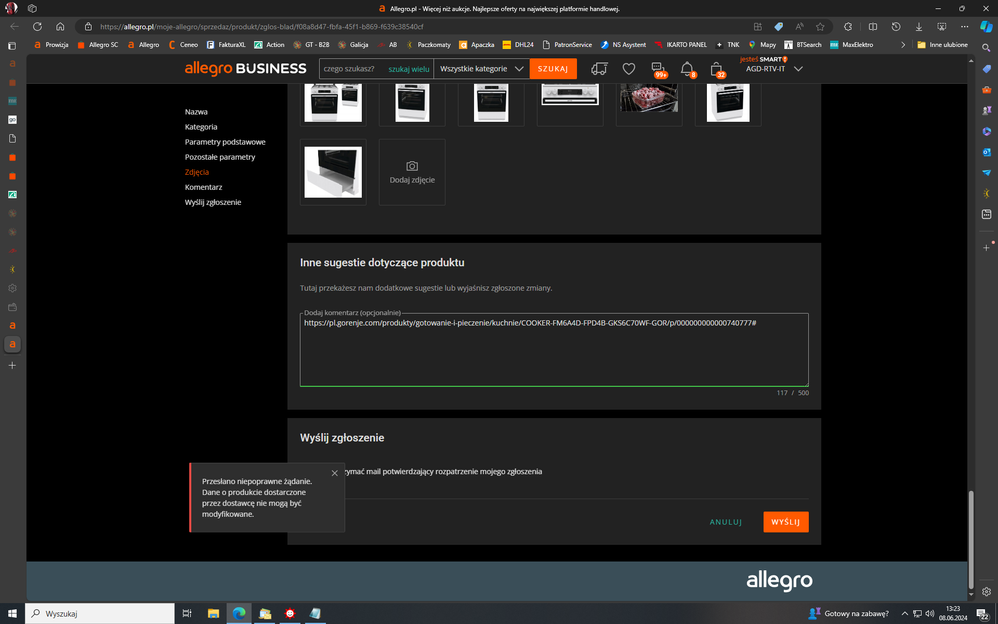Open messages icon with 99+ badge
The width and height of the screenshot is (998, 624).
click(658, 69)
